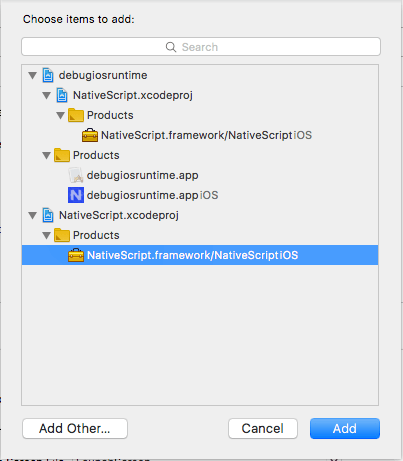
Task: Click toolbox icon on highlighted NativeScript.framework row
Action: pos(76,255)
